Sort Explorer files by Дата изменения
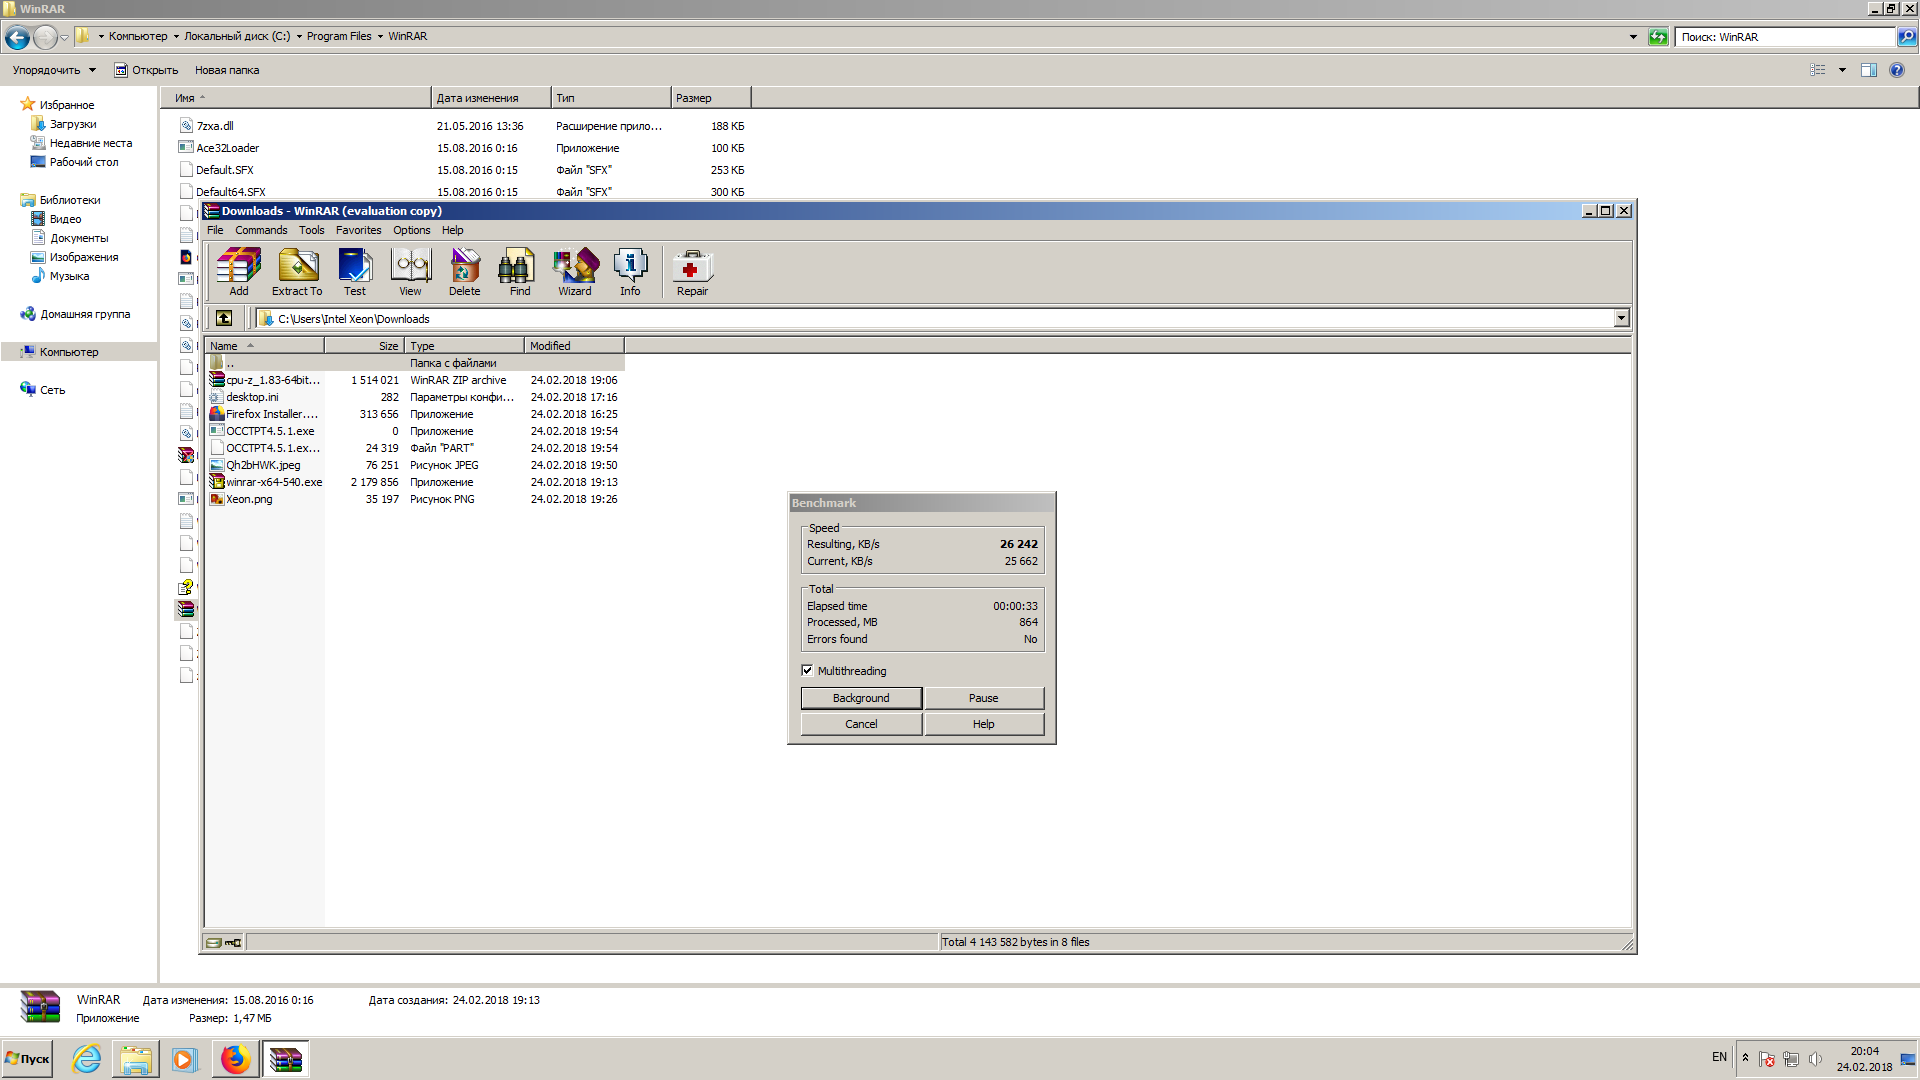The width and height of the screenshot is (1920, 1080). point(491,98)
